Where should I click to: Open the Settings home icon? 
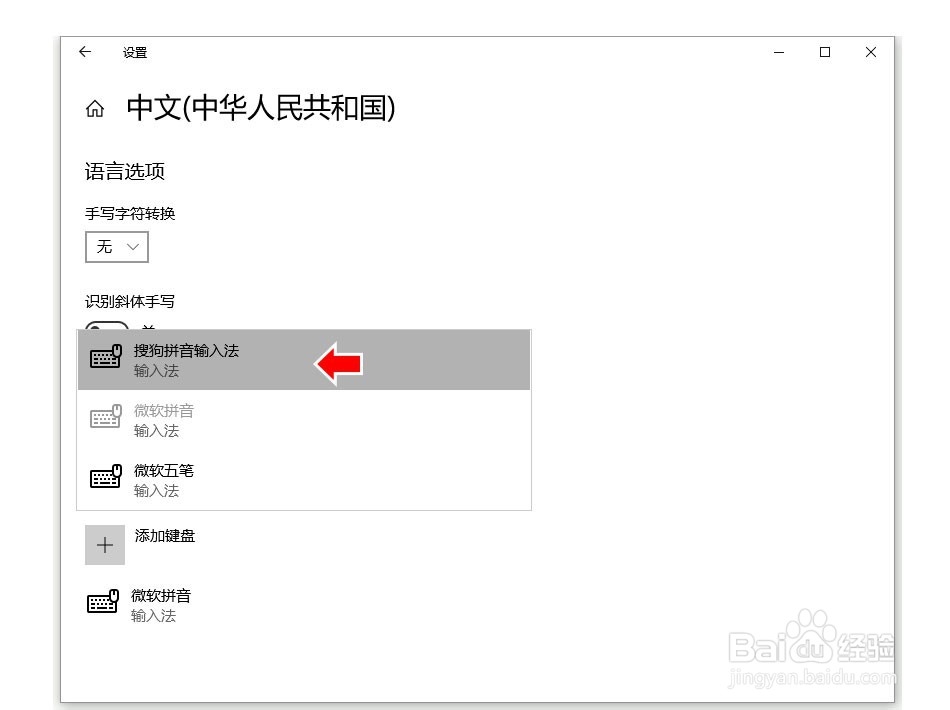pos(95,109)
